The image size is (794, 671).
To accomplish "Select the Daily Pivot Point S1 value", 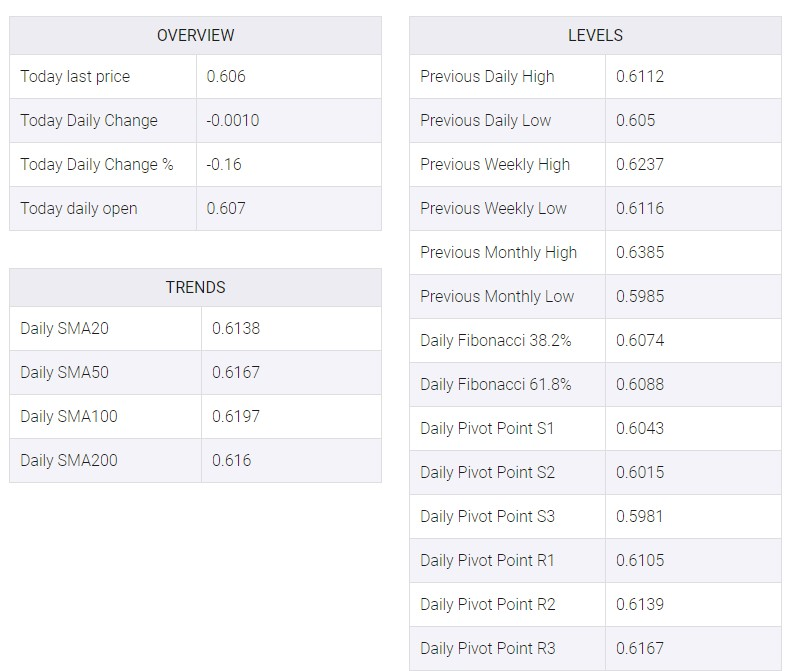I will point(640,428).
